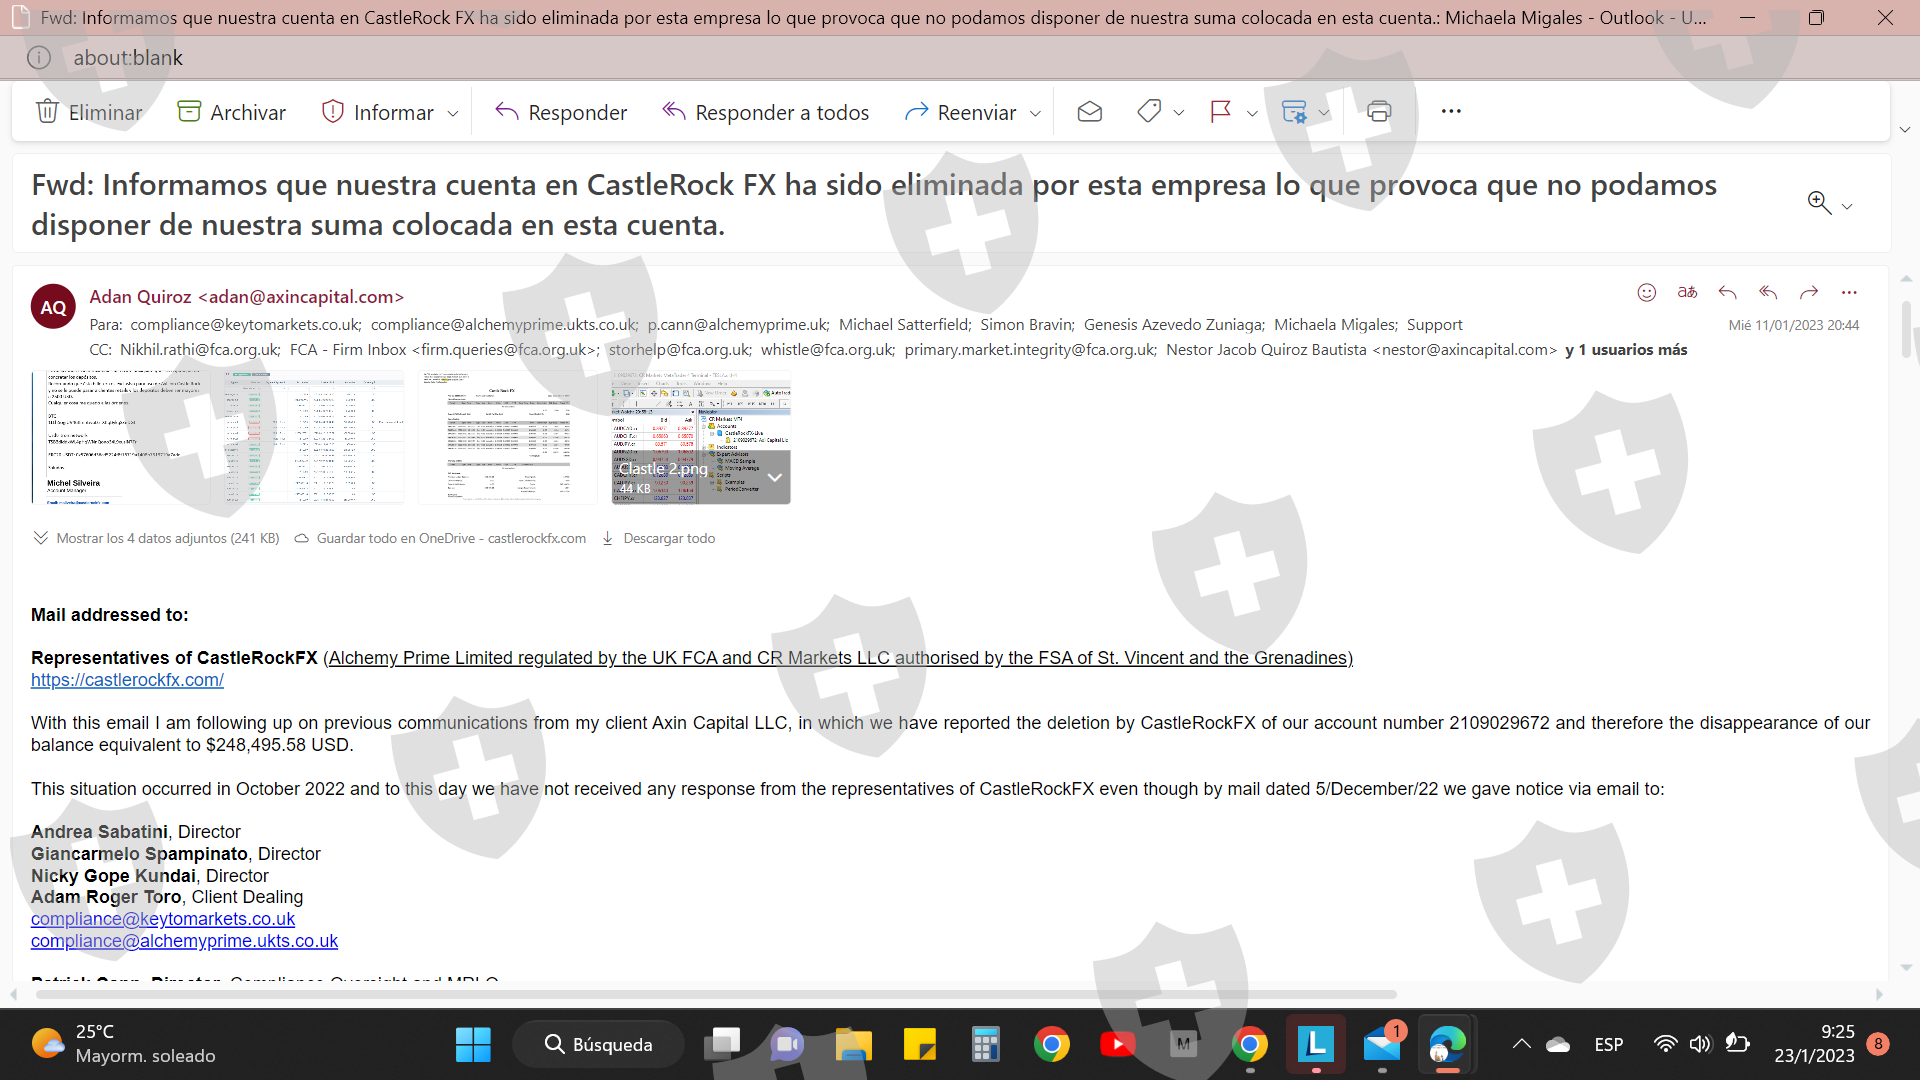Expand the Reenviar dropdown arrow
The image size is (1920, 1080).
[1036, 113]
